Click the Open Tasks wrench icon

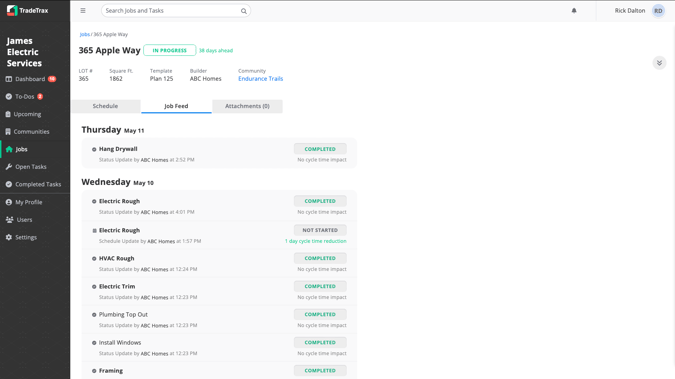tap(9, 167)
